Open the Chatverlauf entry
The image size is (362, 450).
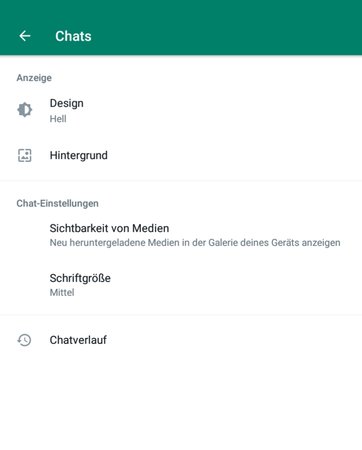181,340
